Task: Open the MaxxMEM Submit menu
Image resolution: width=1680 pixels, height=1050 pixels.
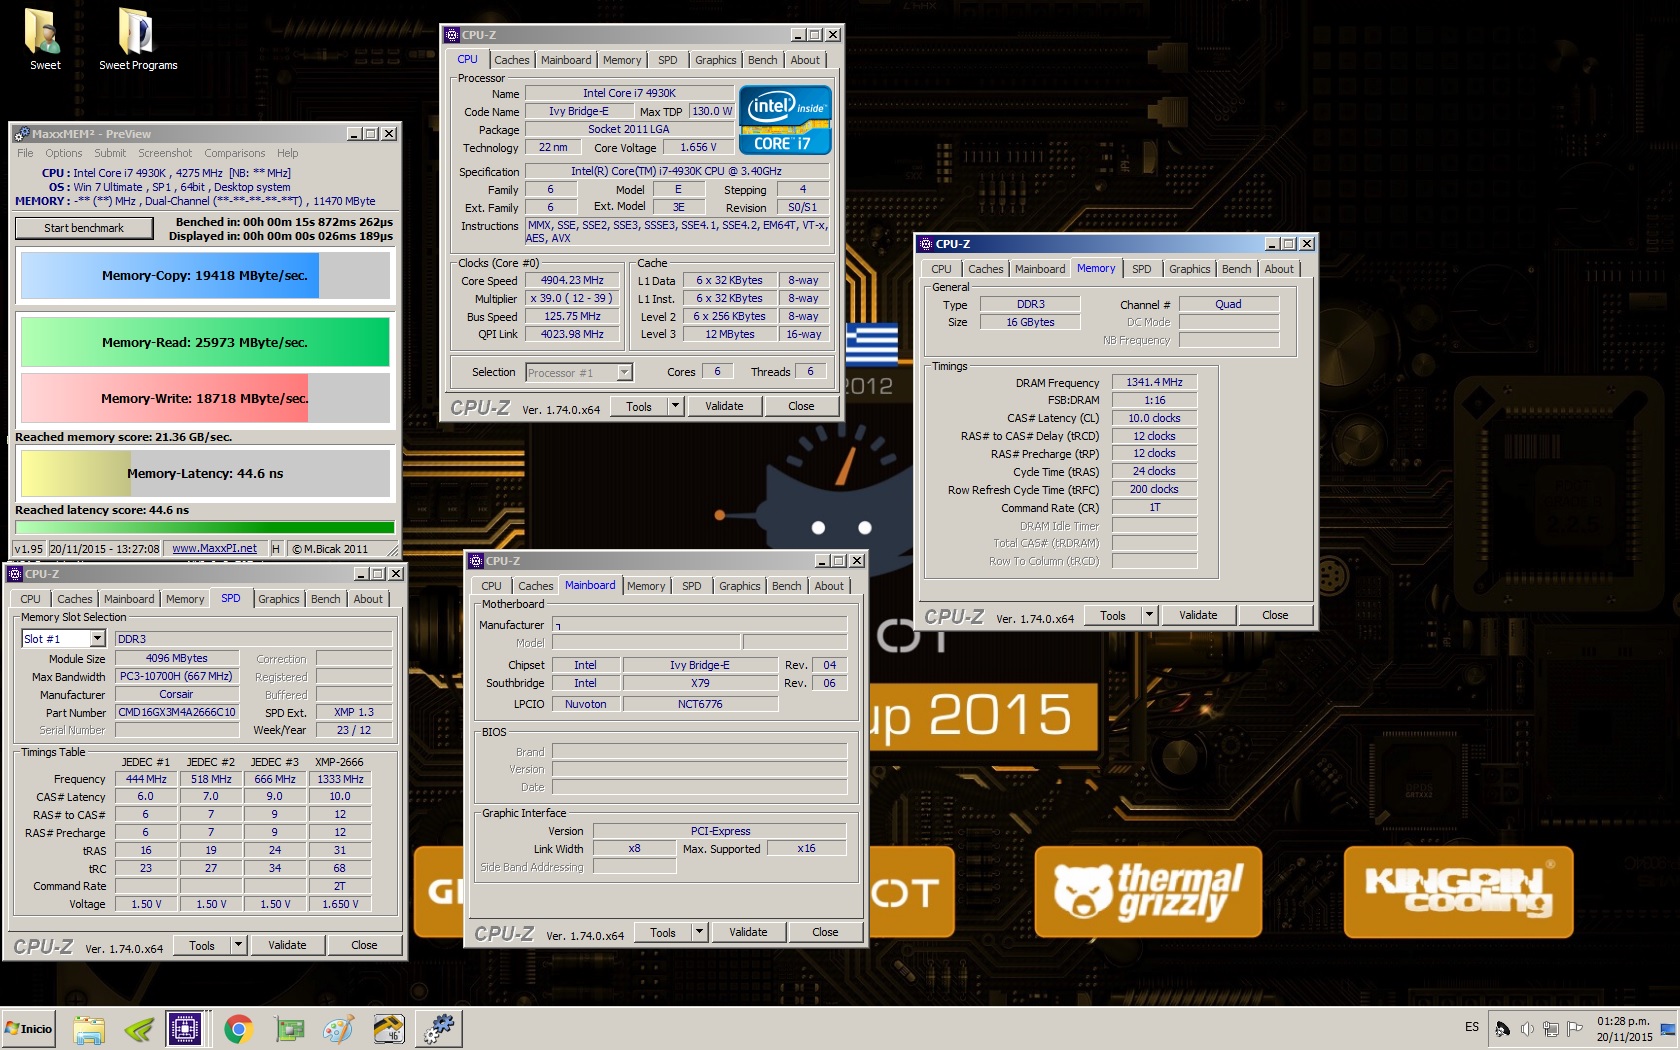Action: coord(110,153)
